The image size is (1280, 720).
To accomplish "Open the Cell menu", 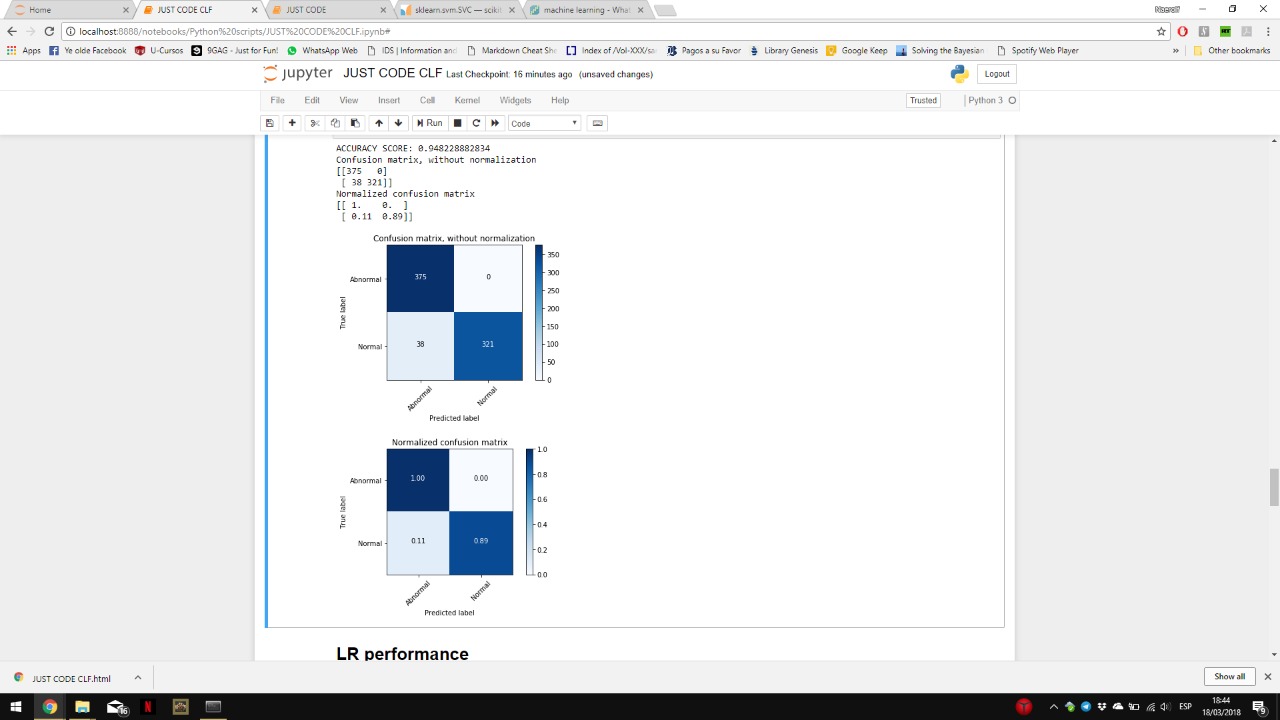I will [427, 100].
